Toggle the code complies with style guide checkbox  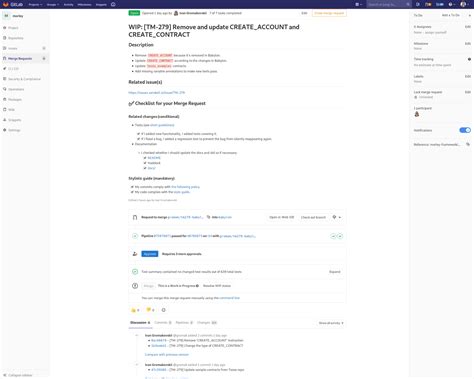132,192
